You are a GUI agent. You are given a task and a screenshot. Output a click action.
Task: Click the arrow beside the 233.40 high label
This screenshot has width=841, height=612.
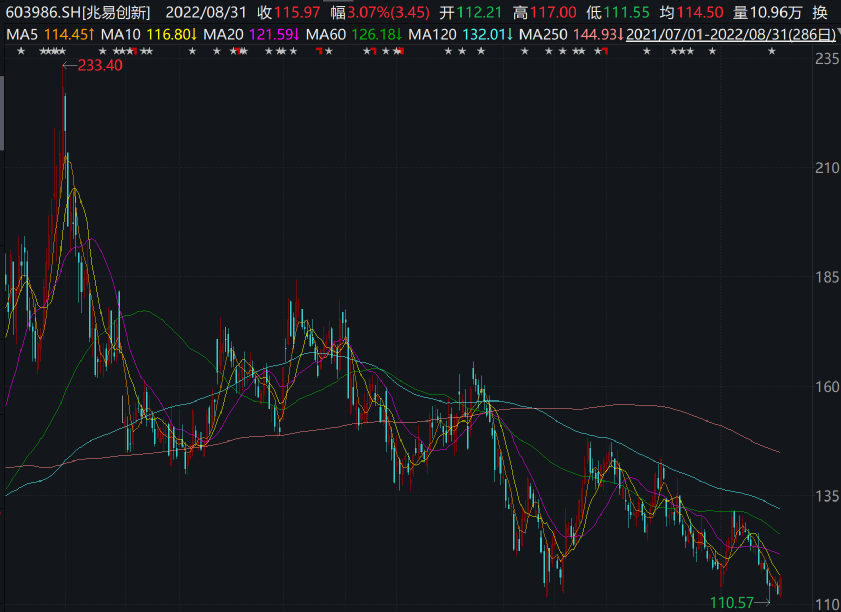pyautogui.click(x=68, y=66)
